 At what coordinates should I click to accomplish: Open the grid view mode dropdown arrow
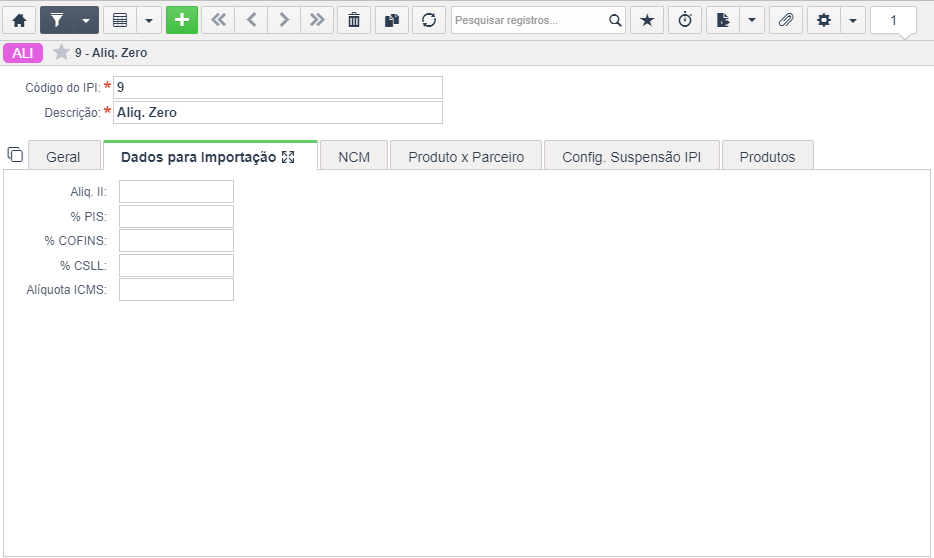pyautogui.click(x=149, y=20)
